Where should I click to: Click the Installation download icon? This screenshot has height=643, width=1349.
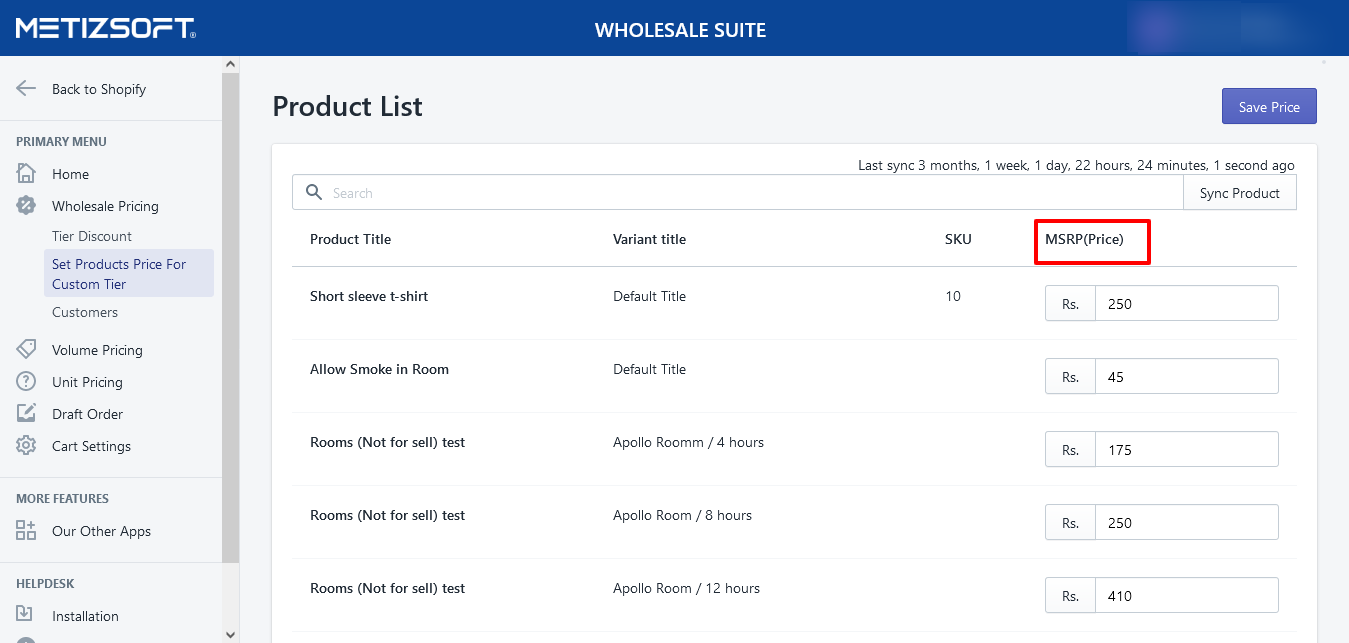[x=26, y=616]
